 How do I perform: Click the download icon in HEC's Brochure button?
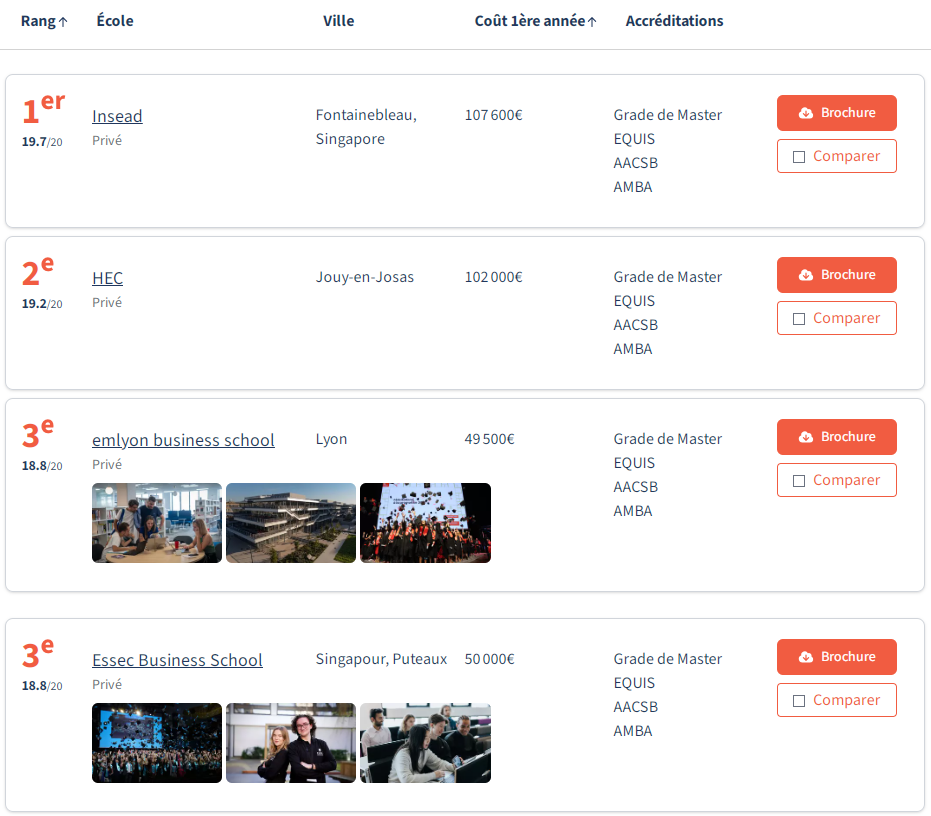click(806, 275)
